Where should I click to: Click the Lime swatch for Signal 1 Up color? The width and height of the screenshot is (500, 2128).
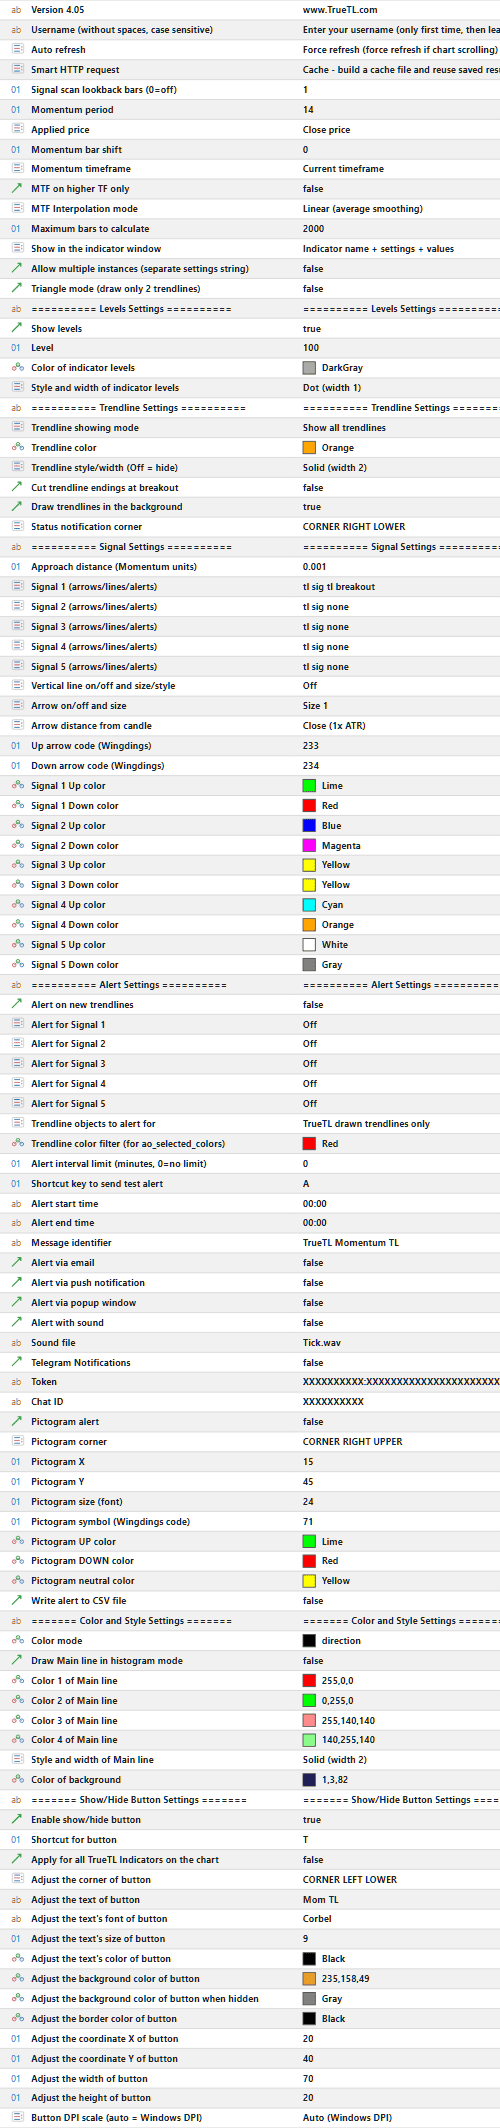tap(309, 786)
